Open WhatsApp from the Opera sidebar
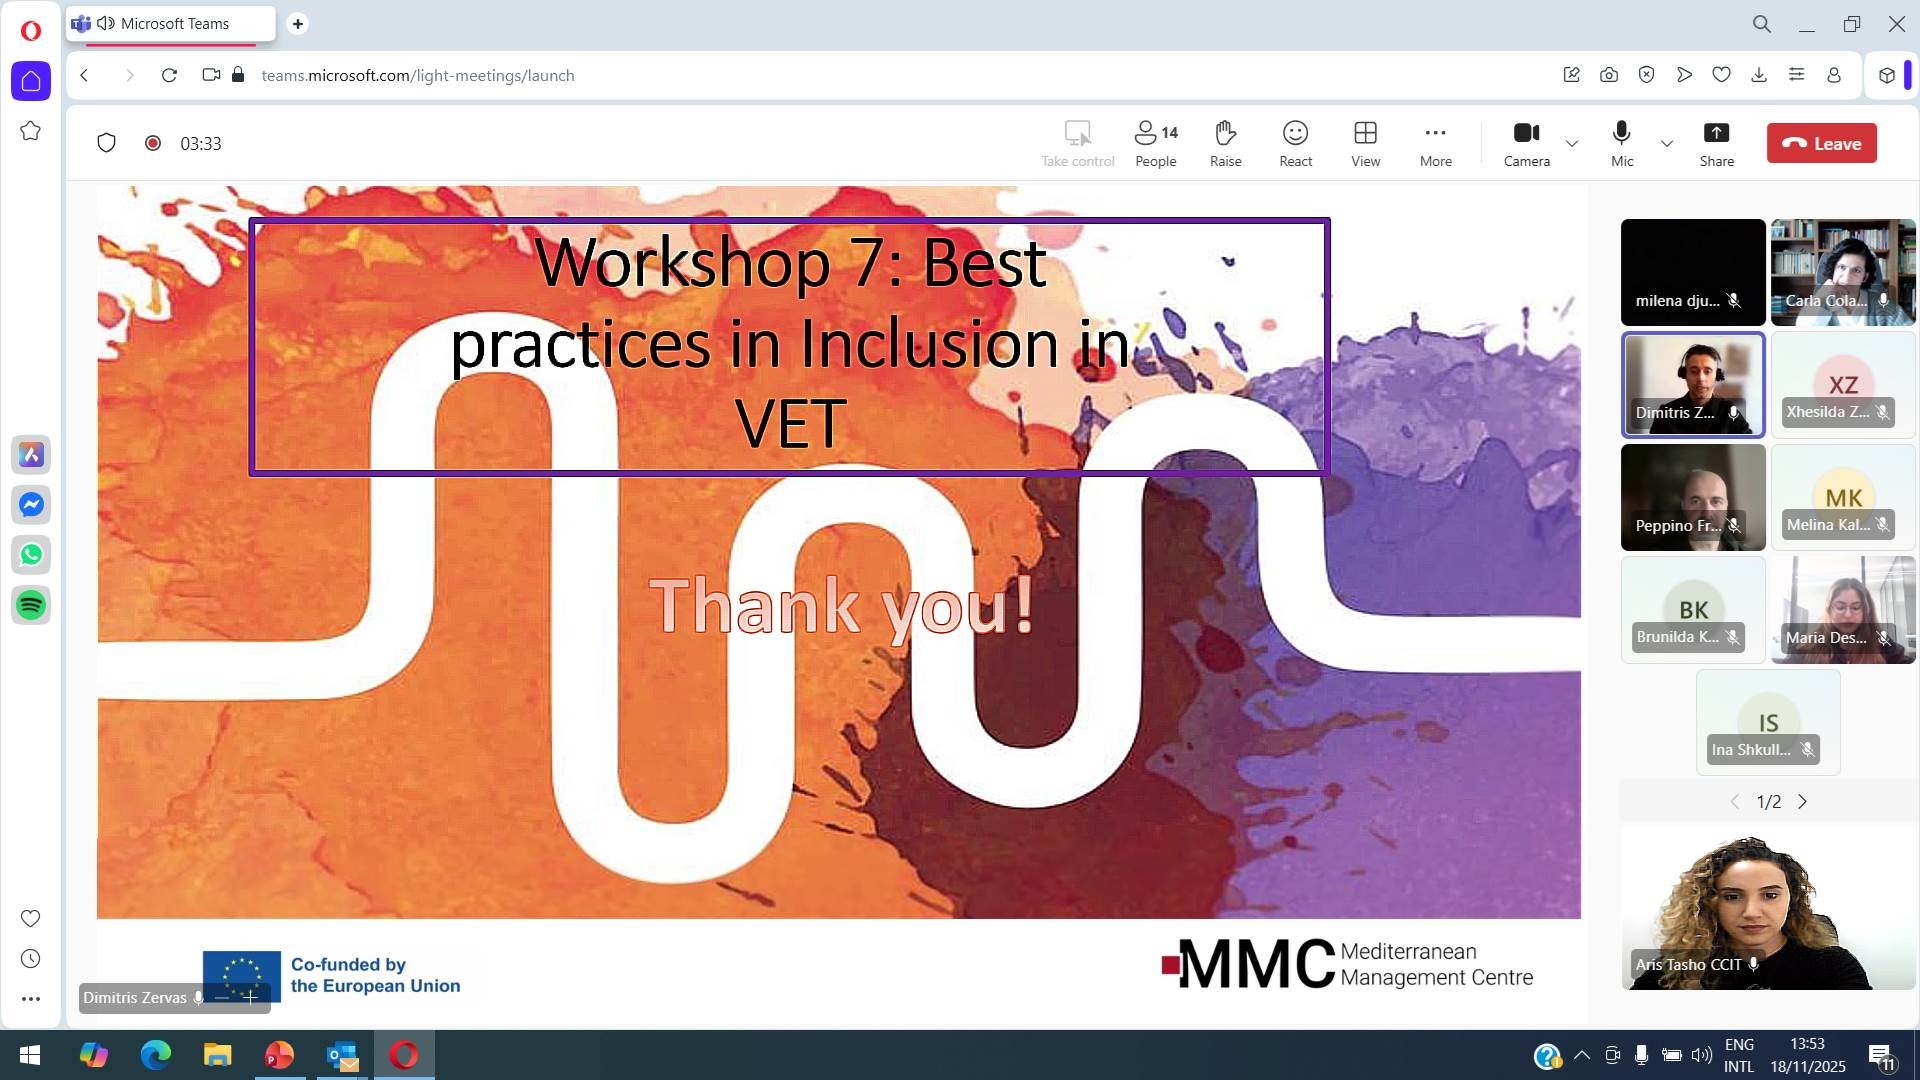Screen dimensions: 1920x1080 click(31, 555)
